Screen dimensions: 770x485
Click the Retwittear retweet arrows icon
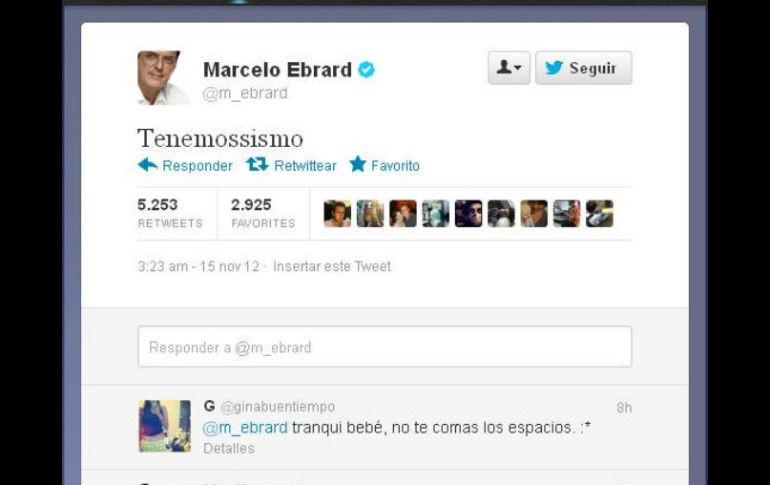(257, 164)
